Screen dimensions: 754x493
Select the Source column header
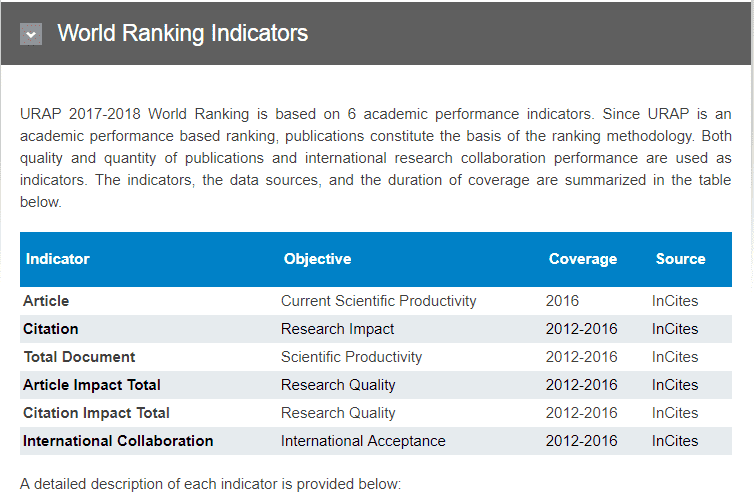(x=680, y=259)
